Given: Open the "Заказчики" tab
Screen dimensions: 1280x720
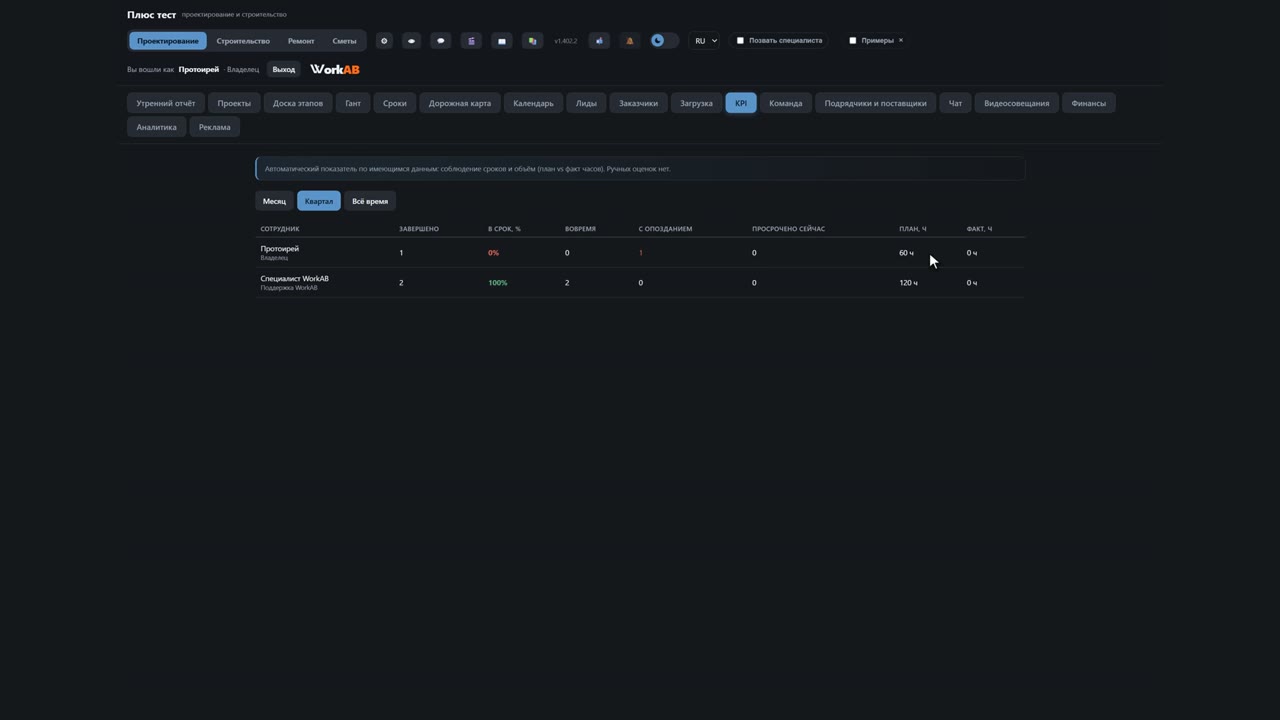Looking at the screenshot, I should click(x=638, y=103).
